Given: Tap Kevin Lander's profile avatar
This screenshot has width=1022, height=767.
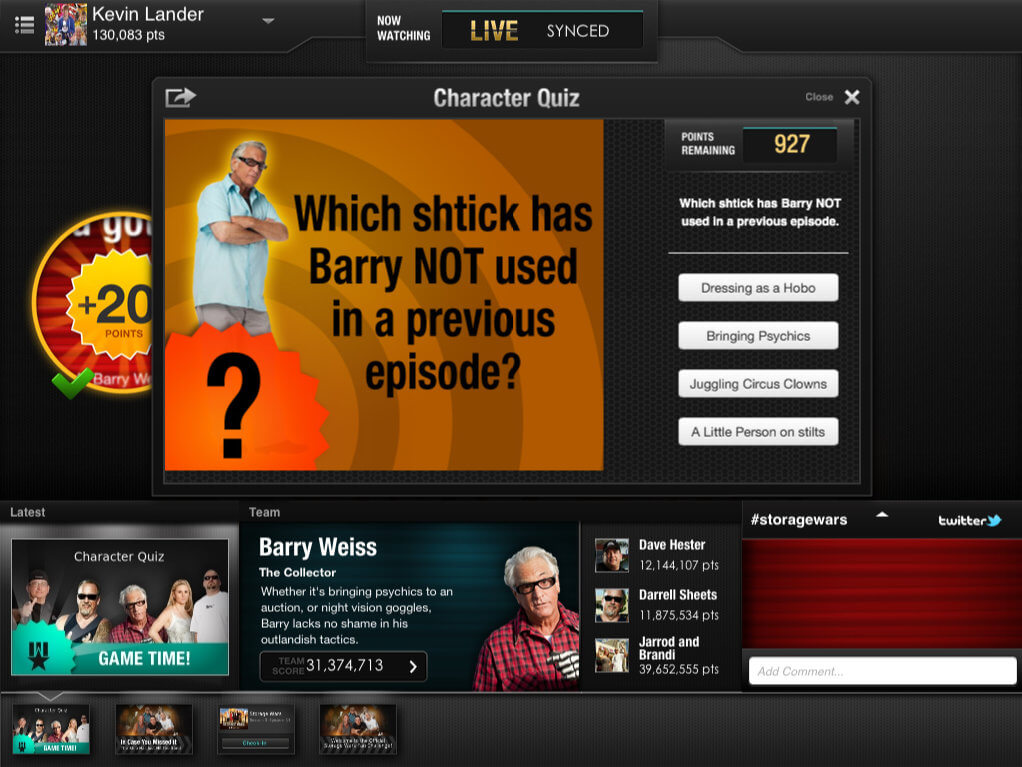Looking at the screenshot, I should pos(66,25).
